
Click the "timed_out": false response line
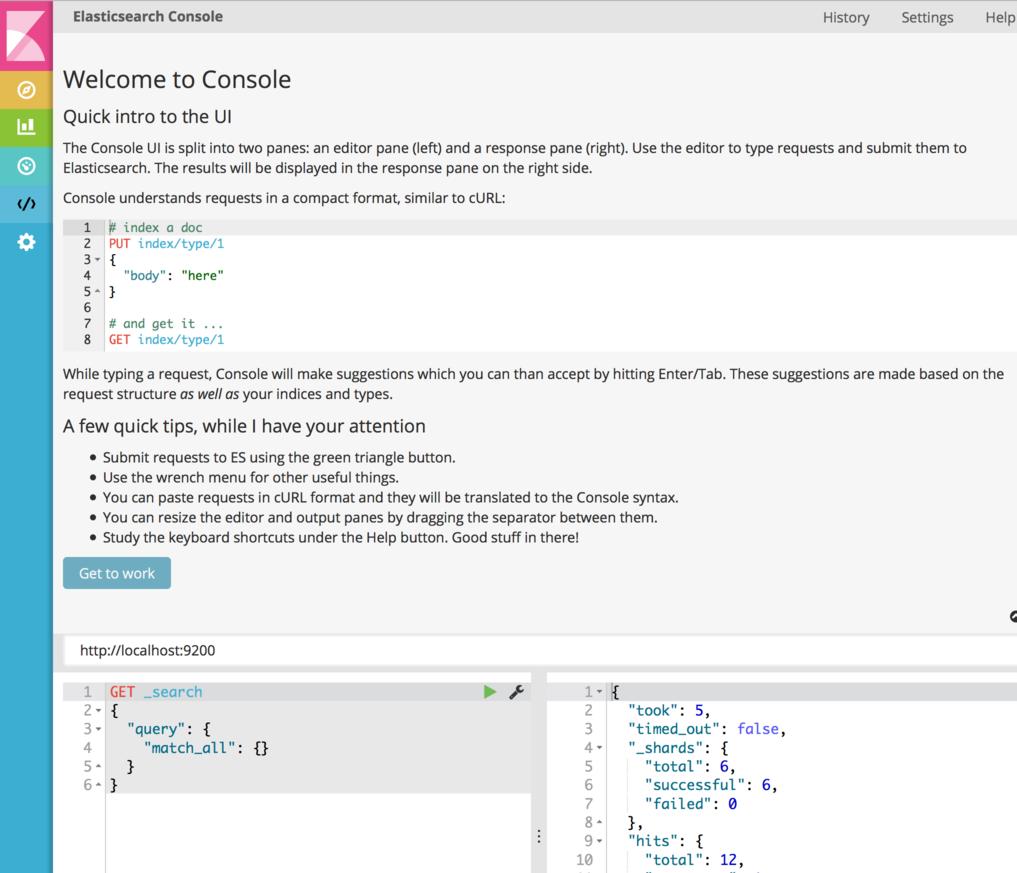(x=707, y=729)
